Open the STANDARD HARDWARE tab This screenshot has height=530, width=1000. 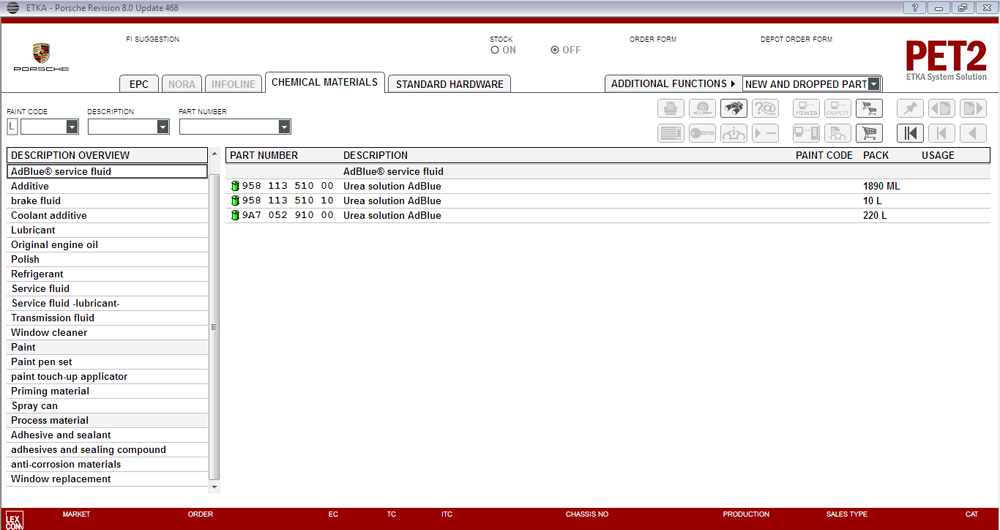coord(450,84)
